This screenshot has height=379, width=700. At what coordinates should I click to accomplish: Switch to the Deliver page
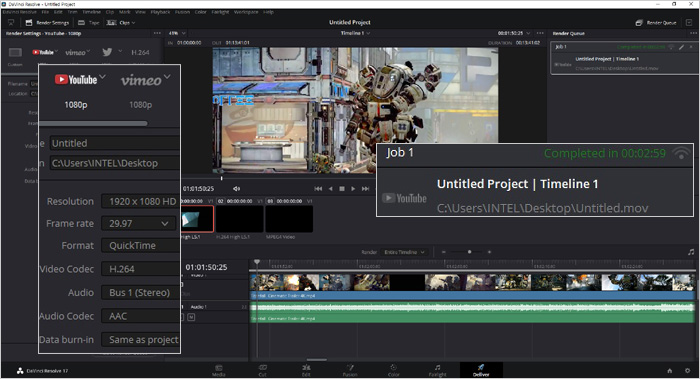pos(481,371)
